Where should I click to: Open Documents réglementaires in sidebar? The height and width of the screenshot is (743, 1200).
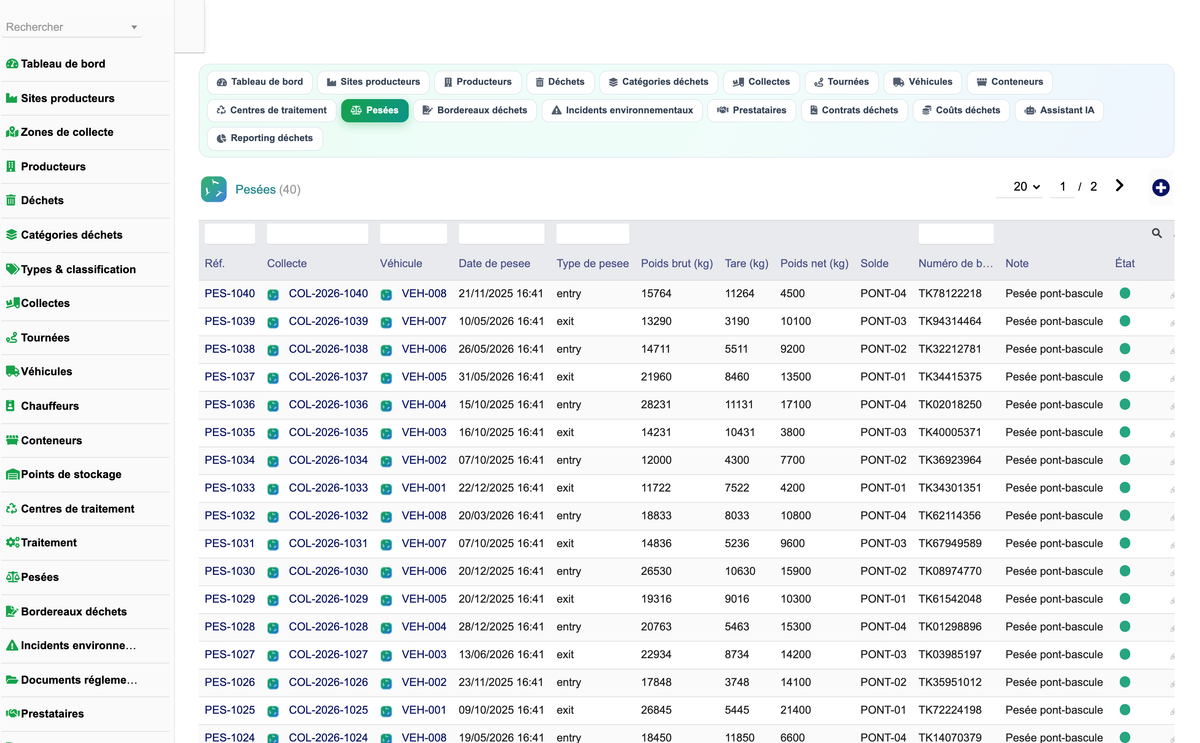pyautogui.click(x=79, y=680)
